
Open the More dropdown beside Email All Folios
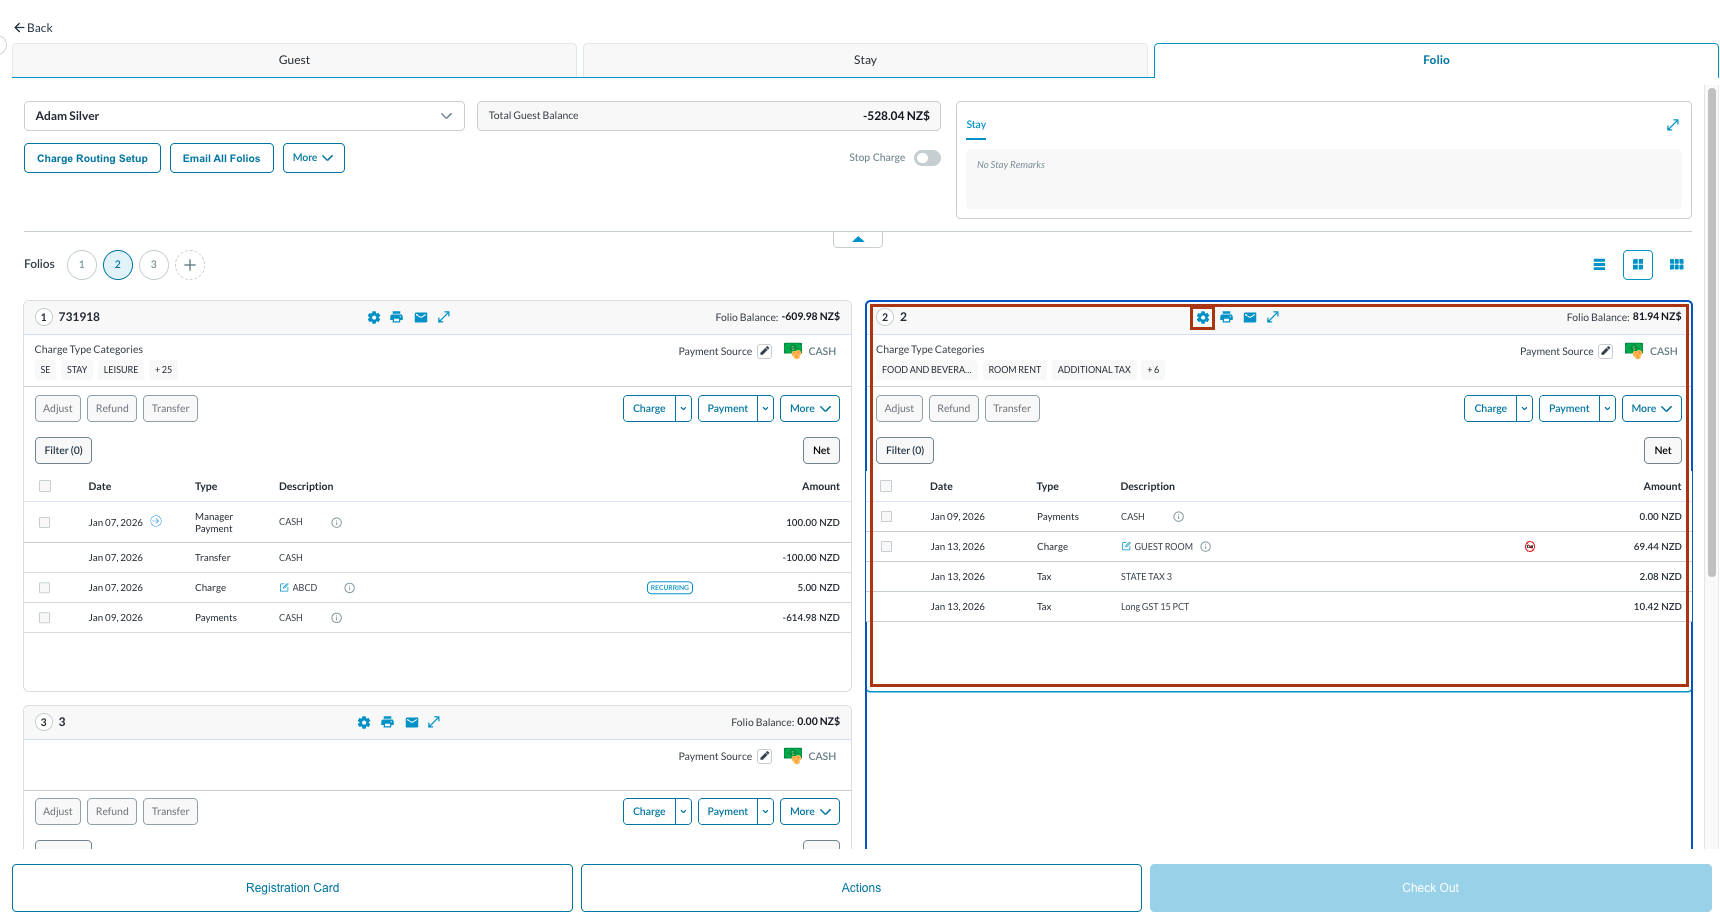313,158
